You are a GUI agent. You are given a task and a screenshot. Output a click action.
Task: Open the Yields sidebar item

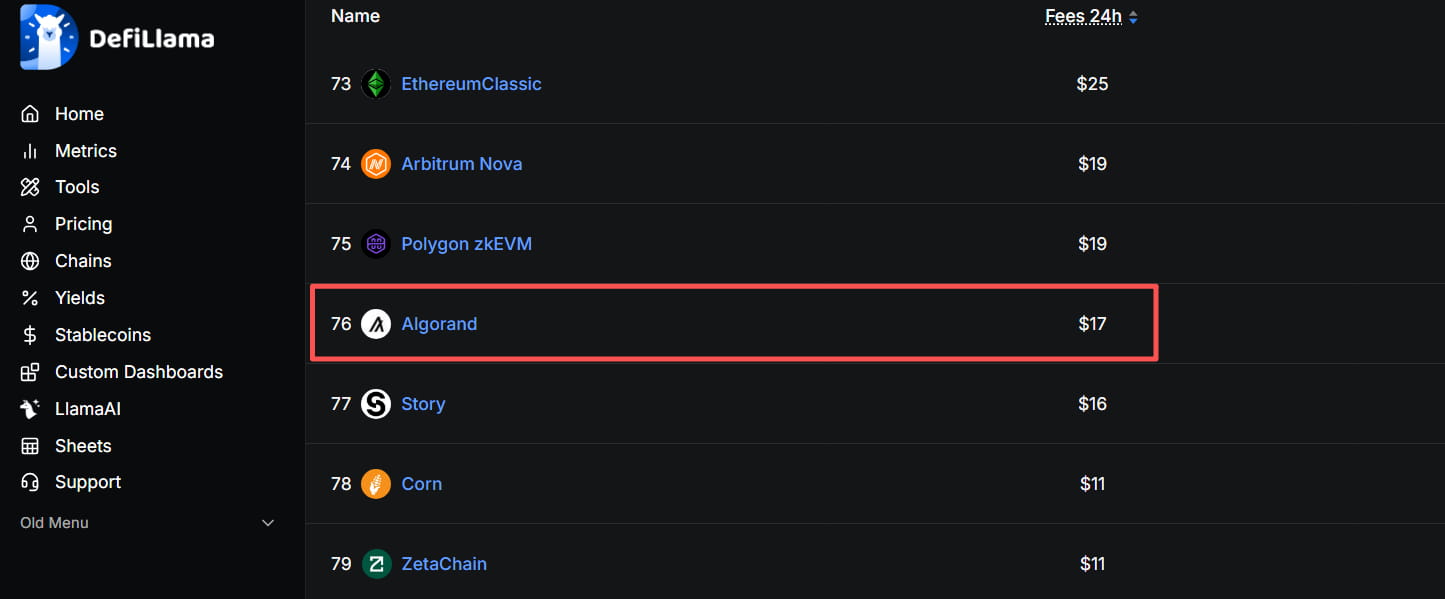pyautogui.click(x=79, y=298)
